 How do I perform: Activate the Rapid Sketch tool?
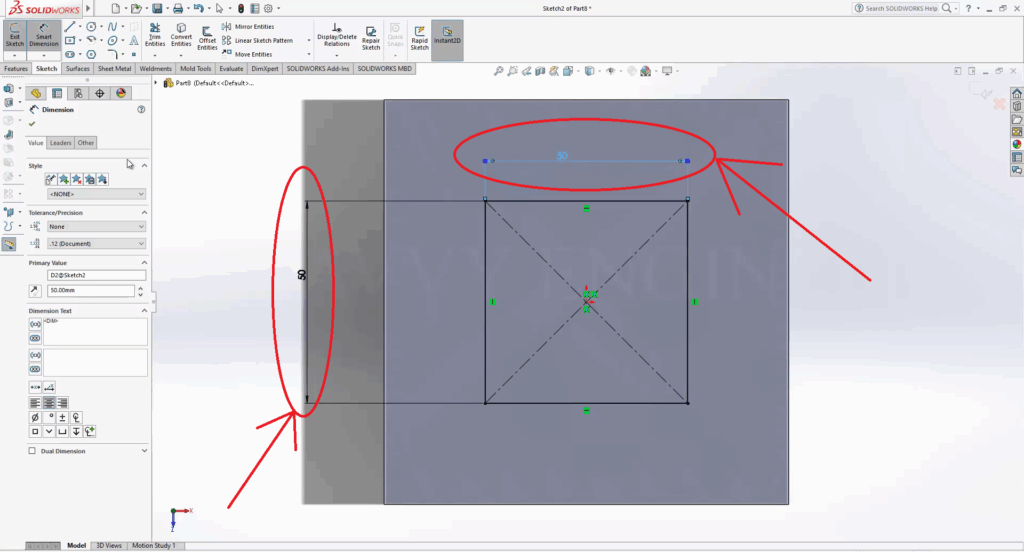click(419, 38)
